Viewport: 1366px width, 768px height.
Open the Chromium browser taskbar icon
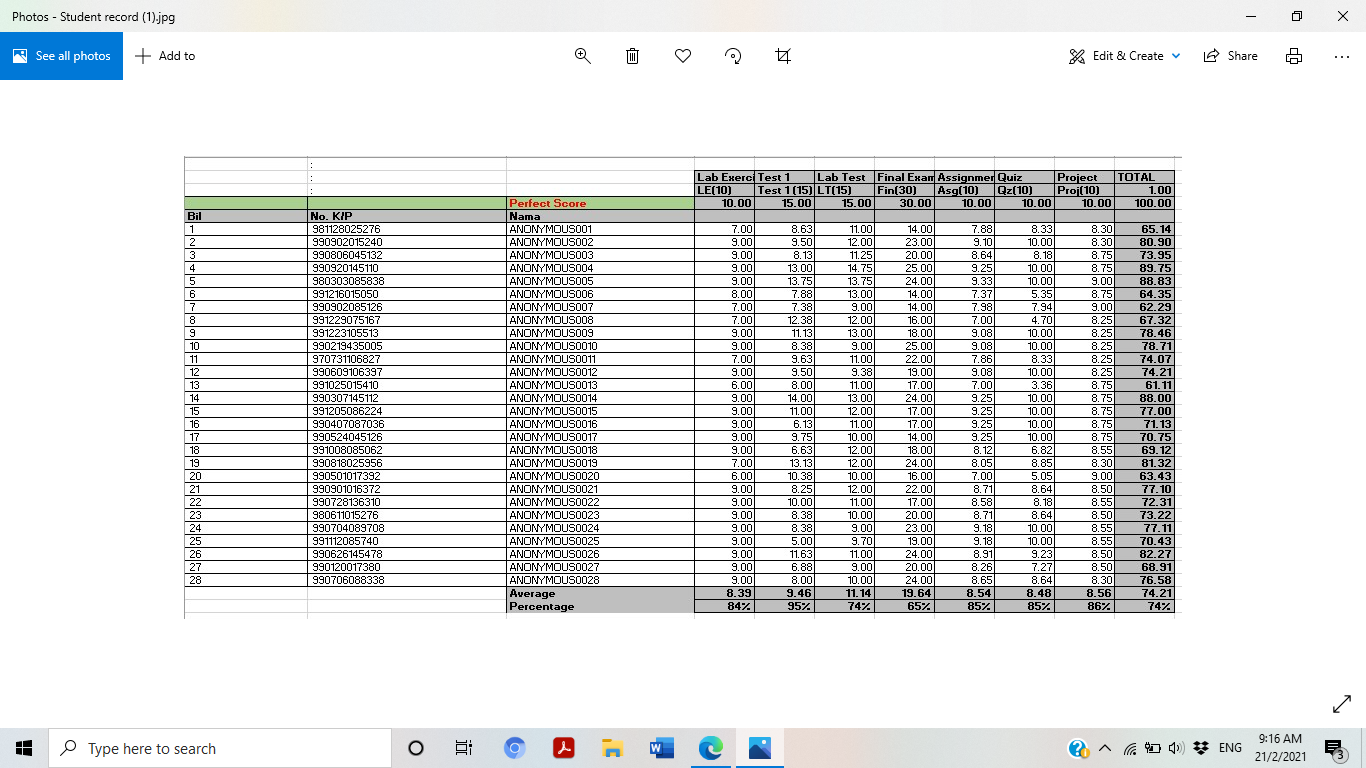click(x=514, y=748)
